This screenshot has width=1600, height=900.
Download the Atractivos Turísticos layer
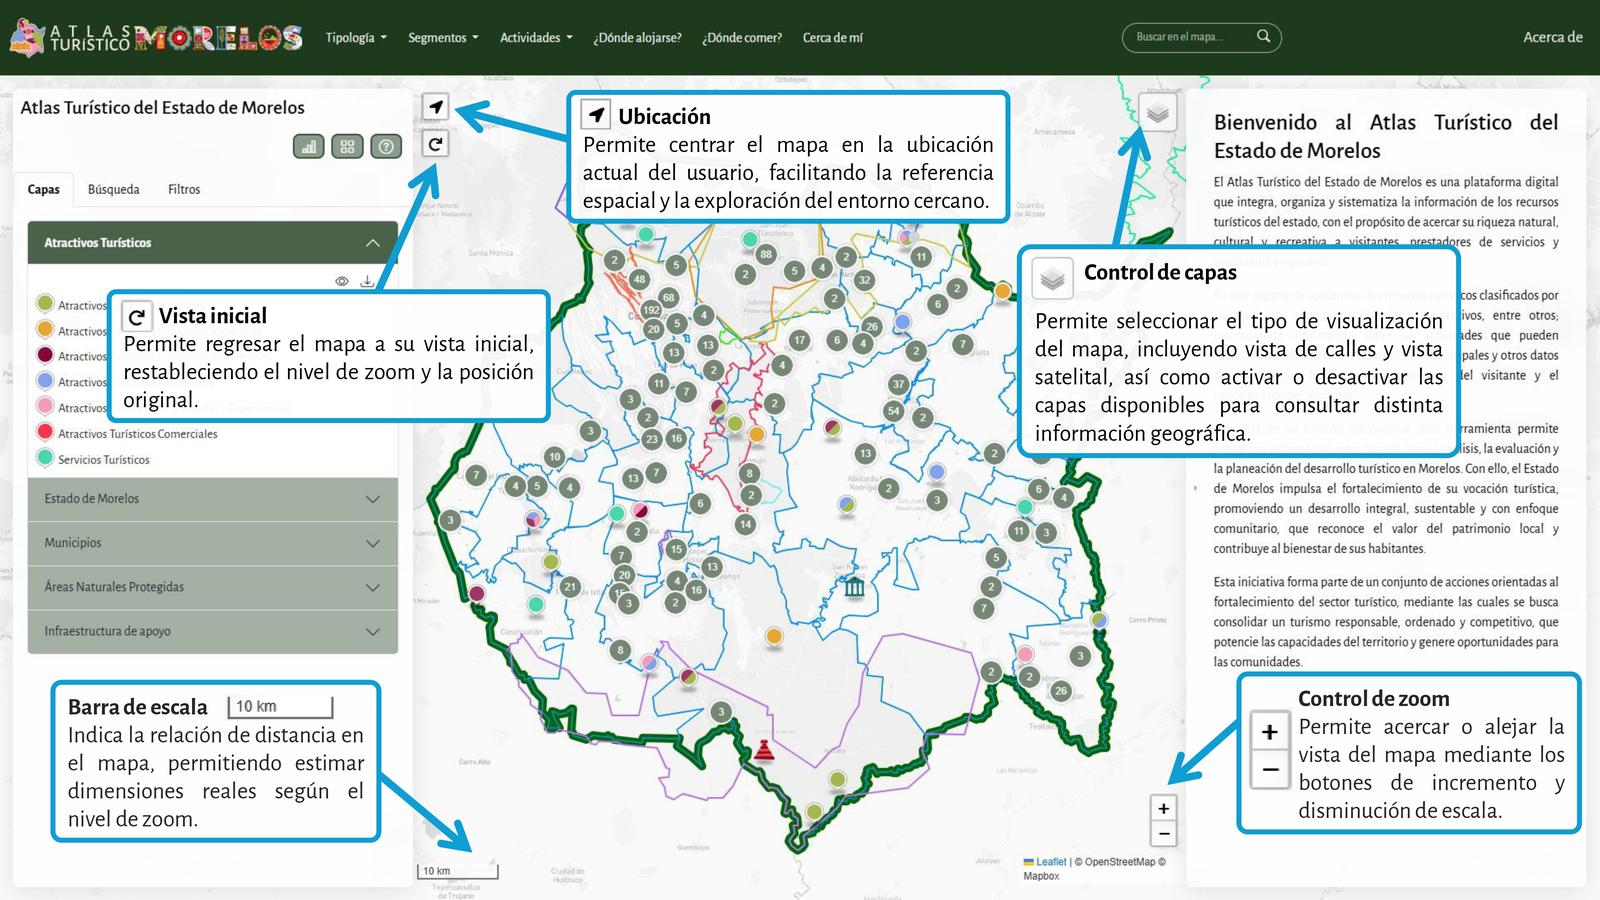pyautogui.click(x=367, y=281)
